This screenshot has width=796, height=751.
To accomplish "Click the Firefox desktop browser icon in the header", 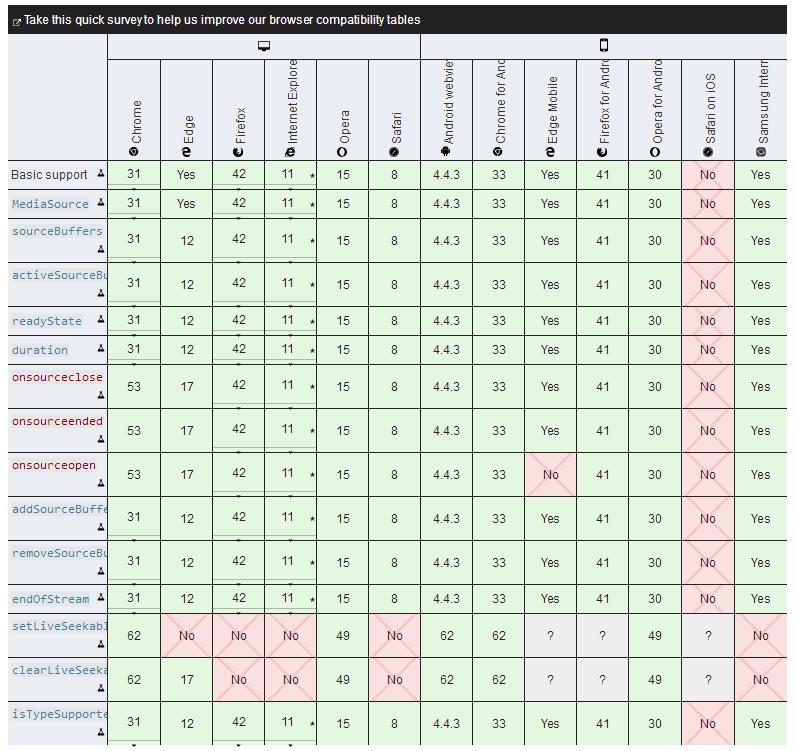I will pos(238,151).
